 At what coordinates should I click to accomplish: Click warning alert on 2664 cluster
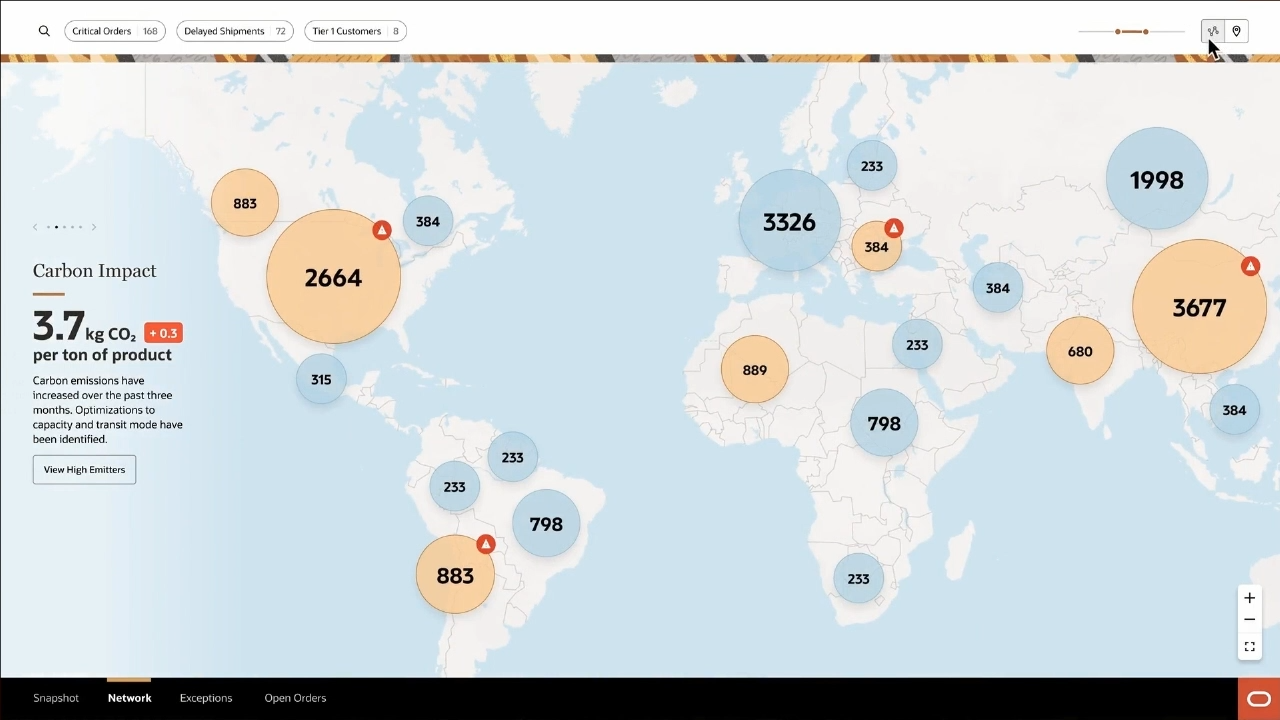381,230
